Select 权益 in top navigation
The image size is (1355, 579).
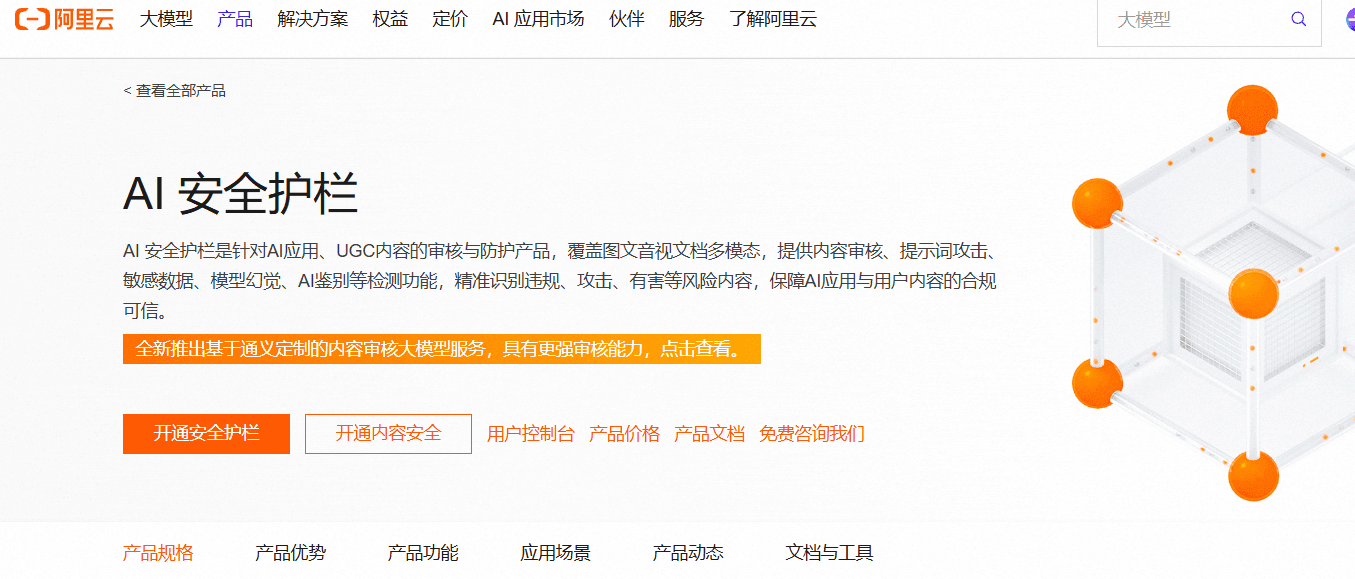click(390, 19)
